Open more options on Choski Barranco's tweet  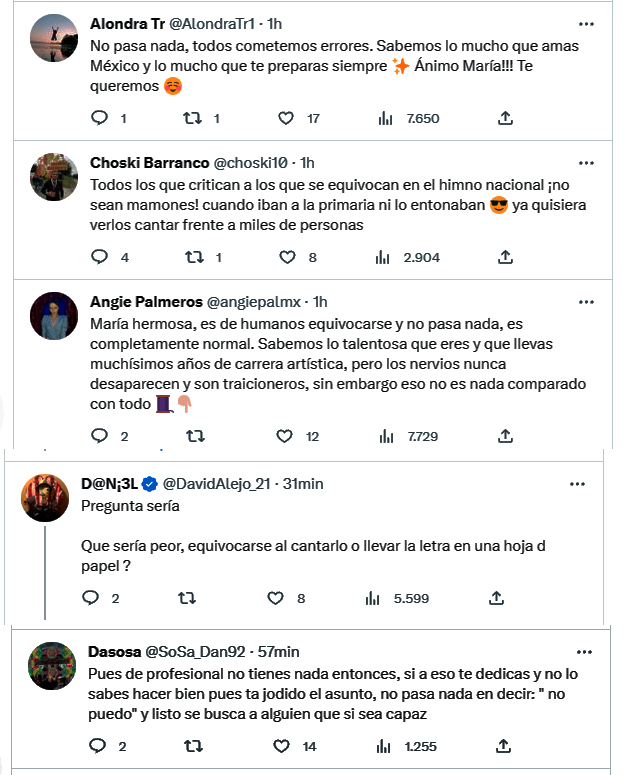click(586, 162)
